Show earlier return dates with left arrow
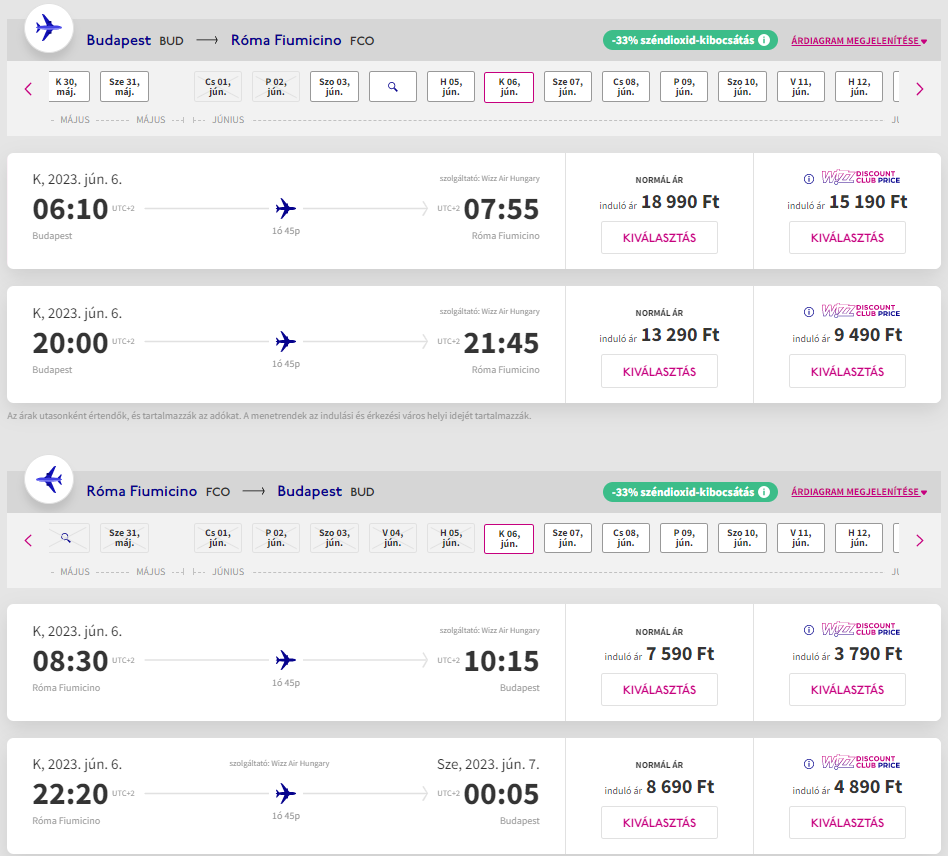 click(x=28, y=540)
